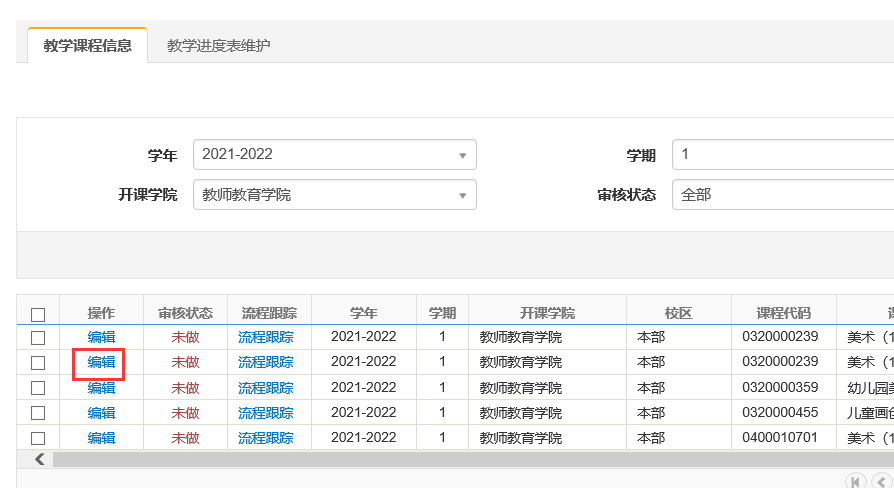Expand the 审核状态 filter showing 全部
894x488 pixels.
click(782, 195)
